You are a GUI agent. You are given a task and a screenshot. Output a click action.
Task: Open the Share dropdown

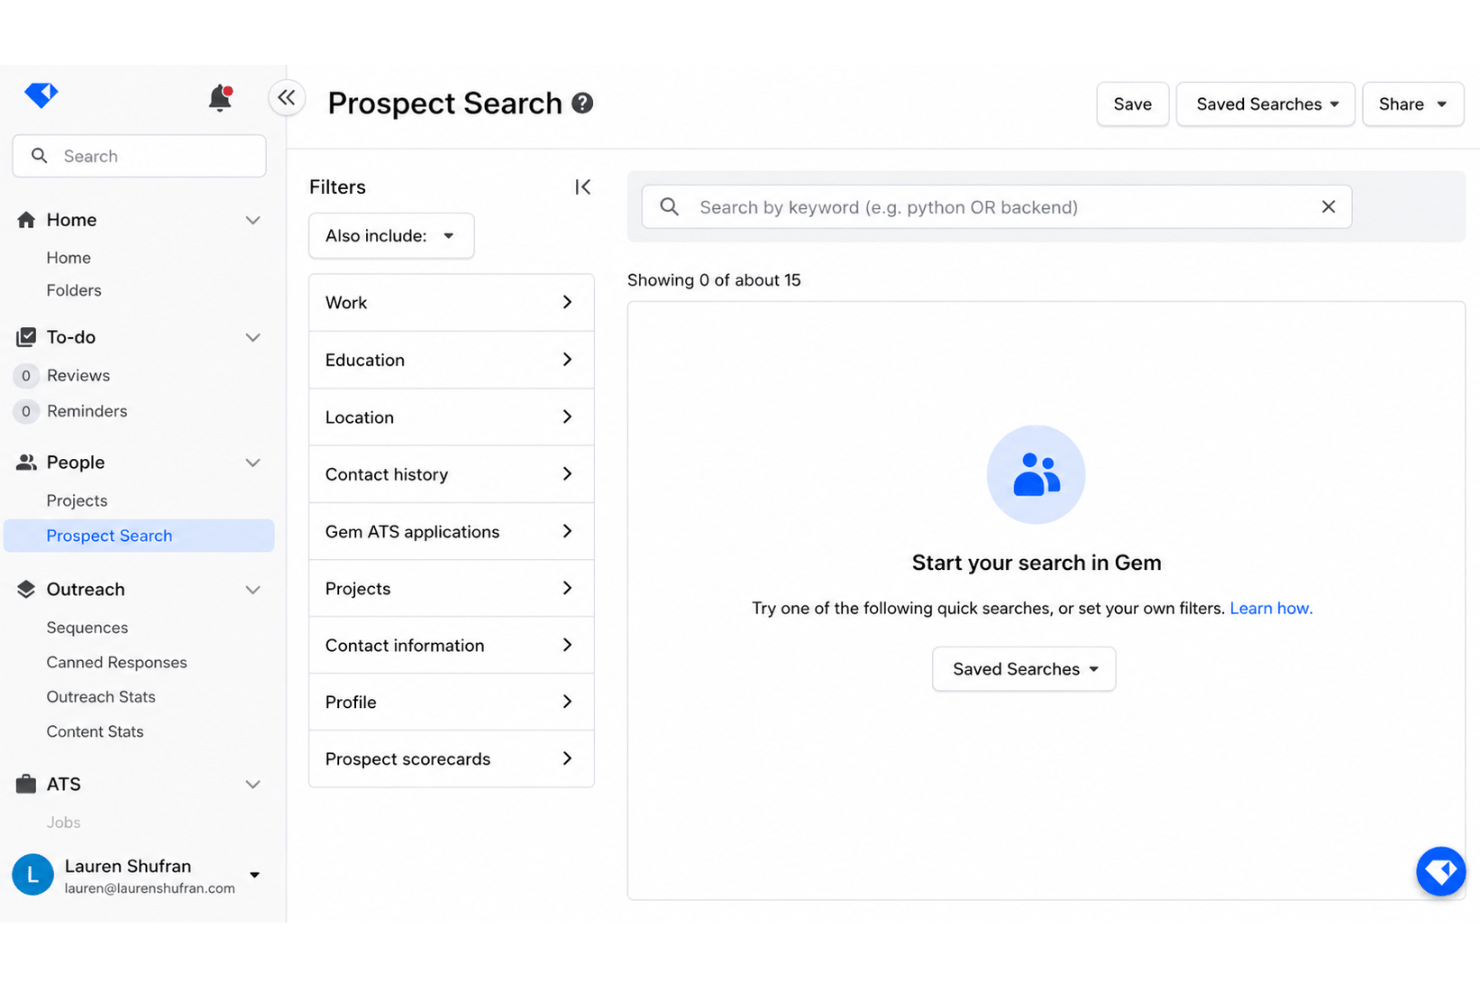pyautogui.click(x=1412, y=104)
